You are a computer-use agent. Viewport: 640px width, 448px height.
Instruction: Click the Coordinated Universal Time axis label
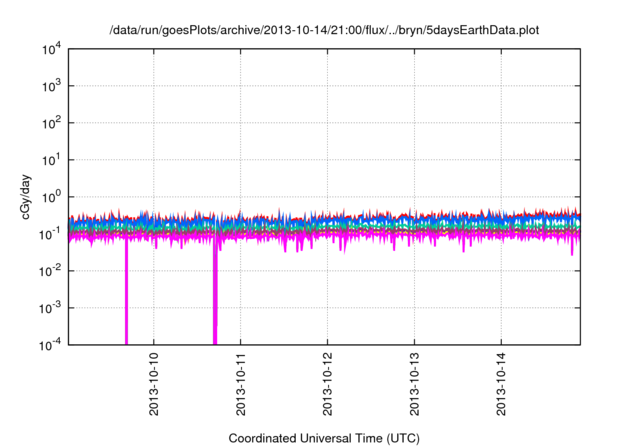[x=324, y=438]
